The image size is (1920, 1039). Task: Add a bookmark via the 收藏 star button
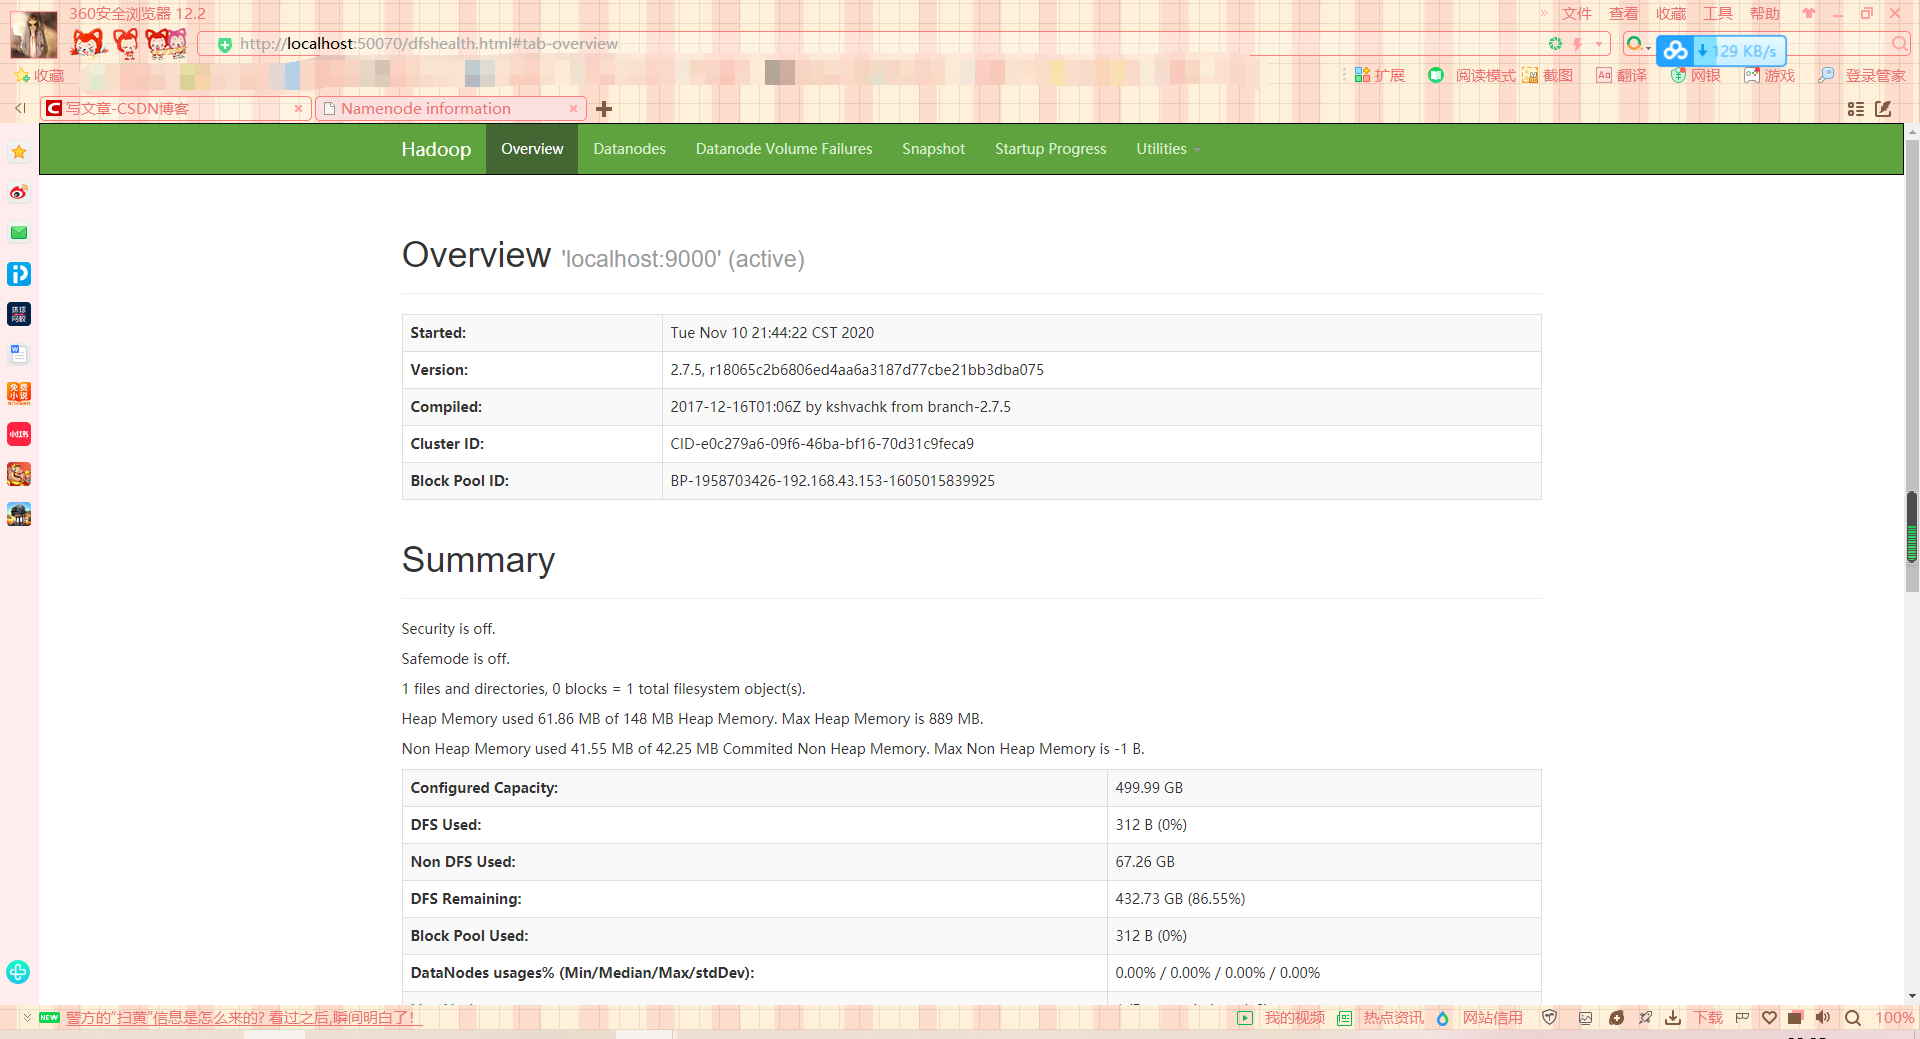(x=39, y=75)
